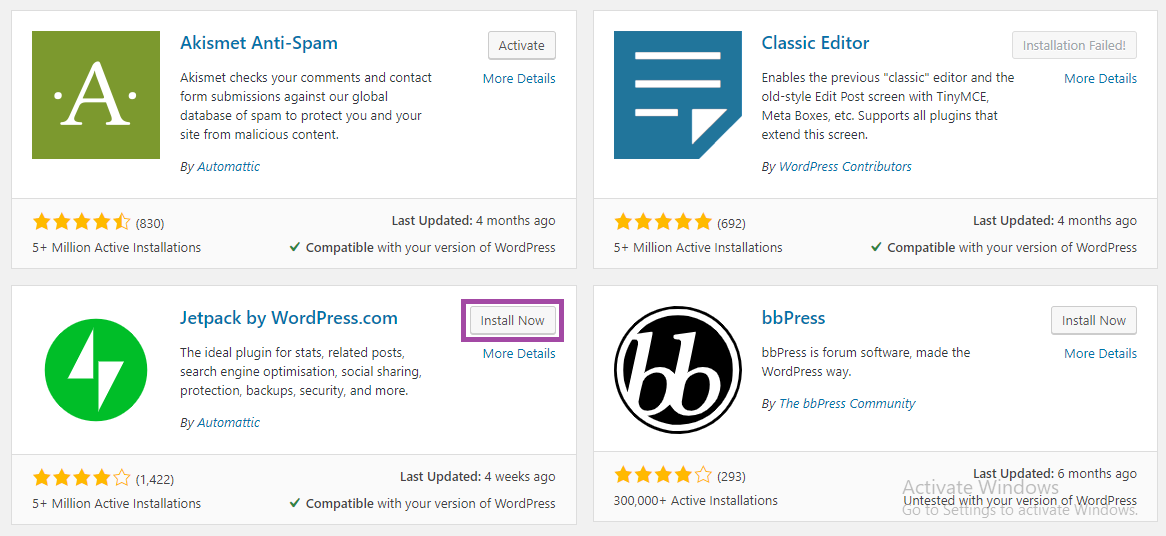
Task: Activate the Akismet Anti-Spam plugin
Action: (522, 45)
